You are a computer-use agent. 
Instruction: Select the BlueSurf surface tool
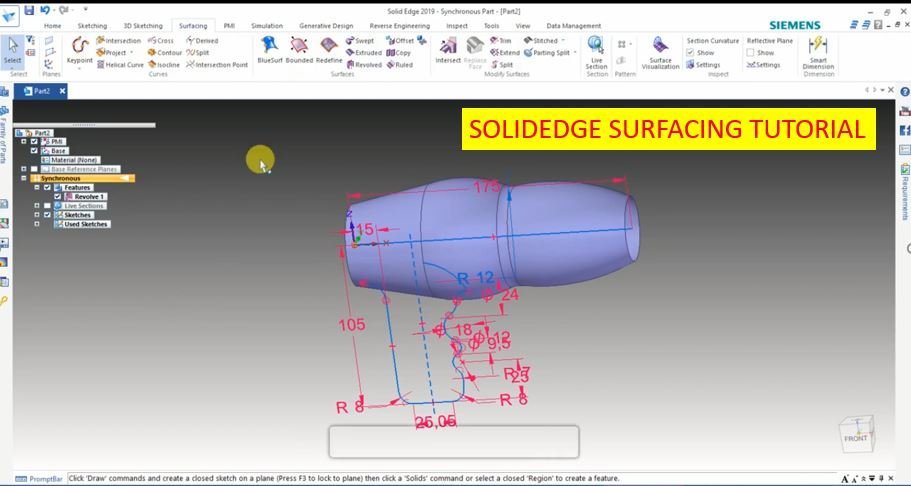coord(268,49)
